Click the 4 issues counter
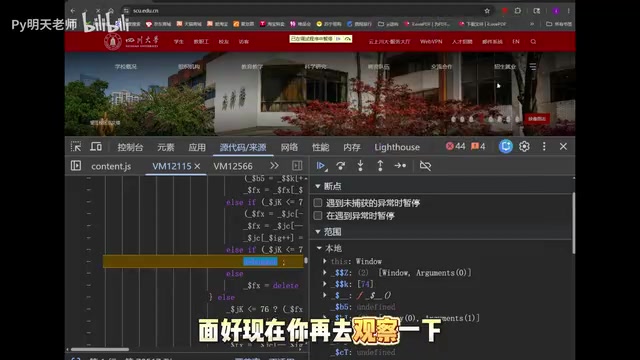Image resolution: width=640 pixels, height=360 pixels. 478,146
